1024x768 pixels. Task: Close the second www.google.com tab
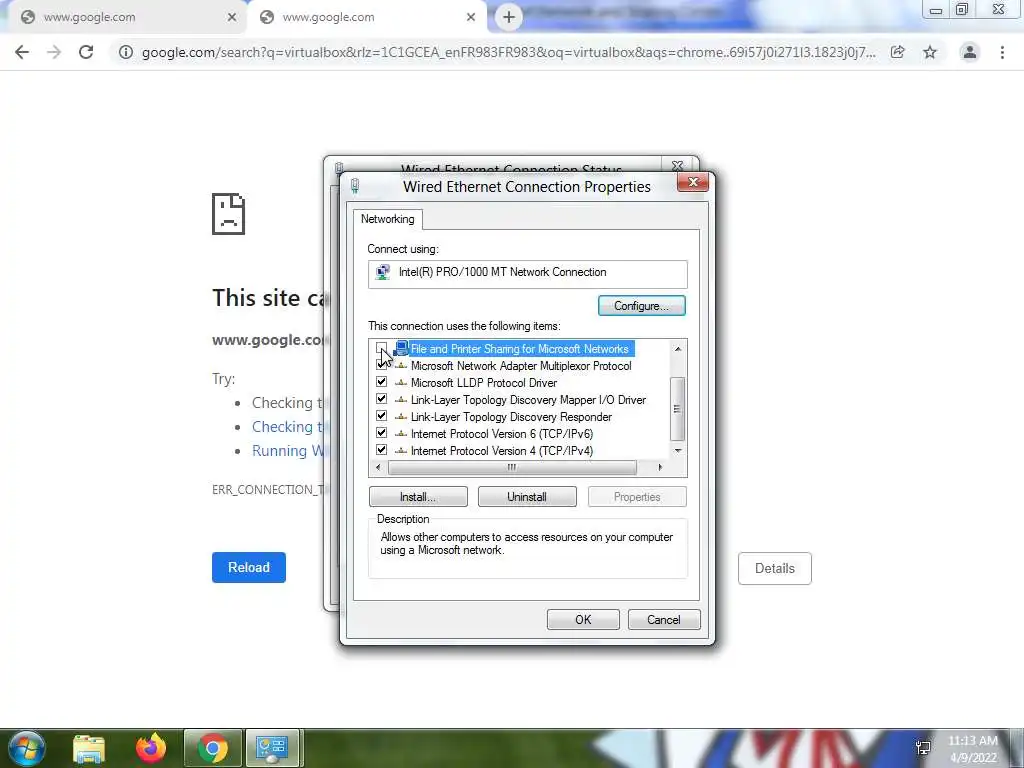[x=471, y=18]
